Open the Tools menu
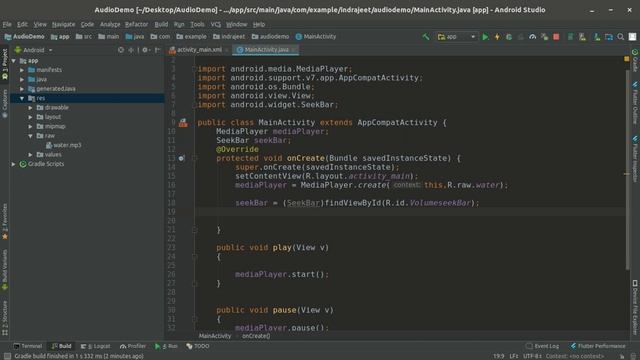This screenshot has height=360, width=640. [x=197, y=24]
